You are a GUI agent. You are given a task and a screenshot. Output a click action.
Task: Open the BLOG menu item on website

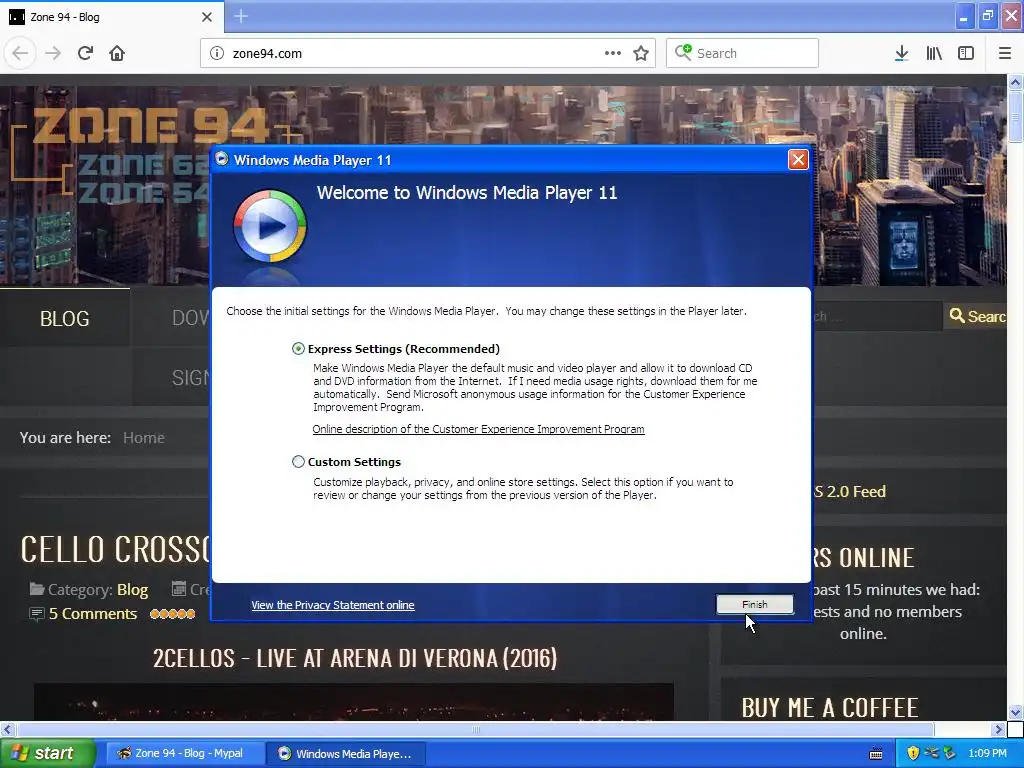tap(65, 318)
